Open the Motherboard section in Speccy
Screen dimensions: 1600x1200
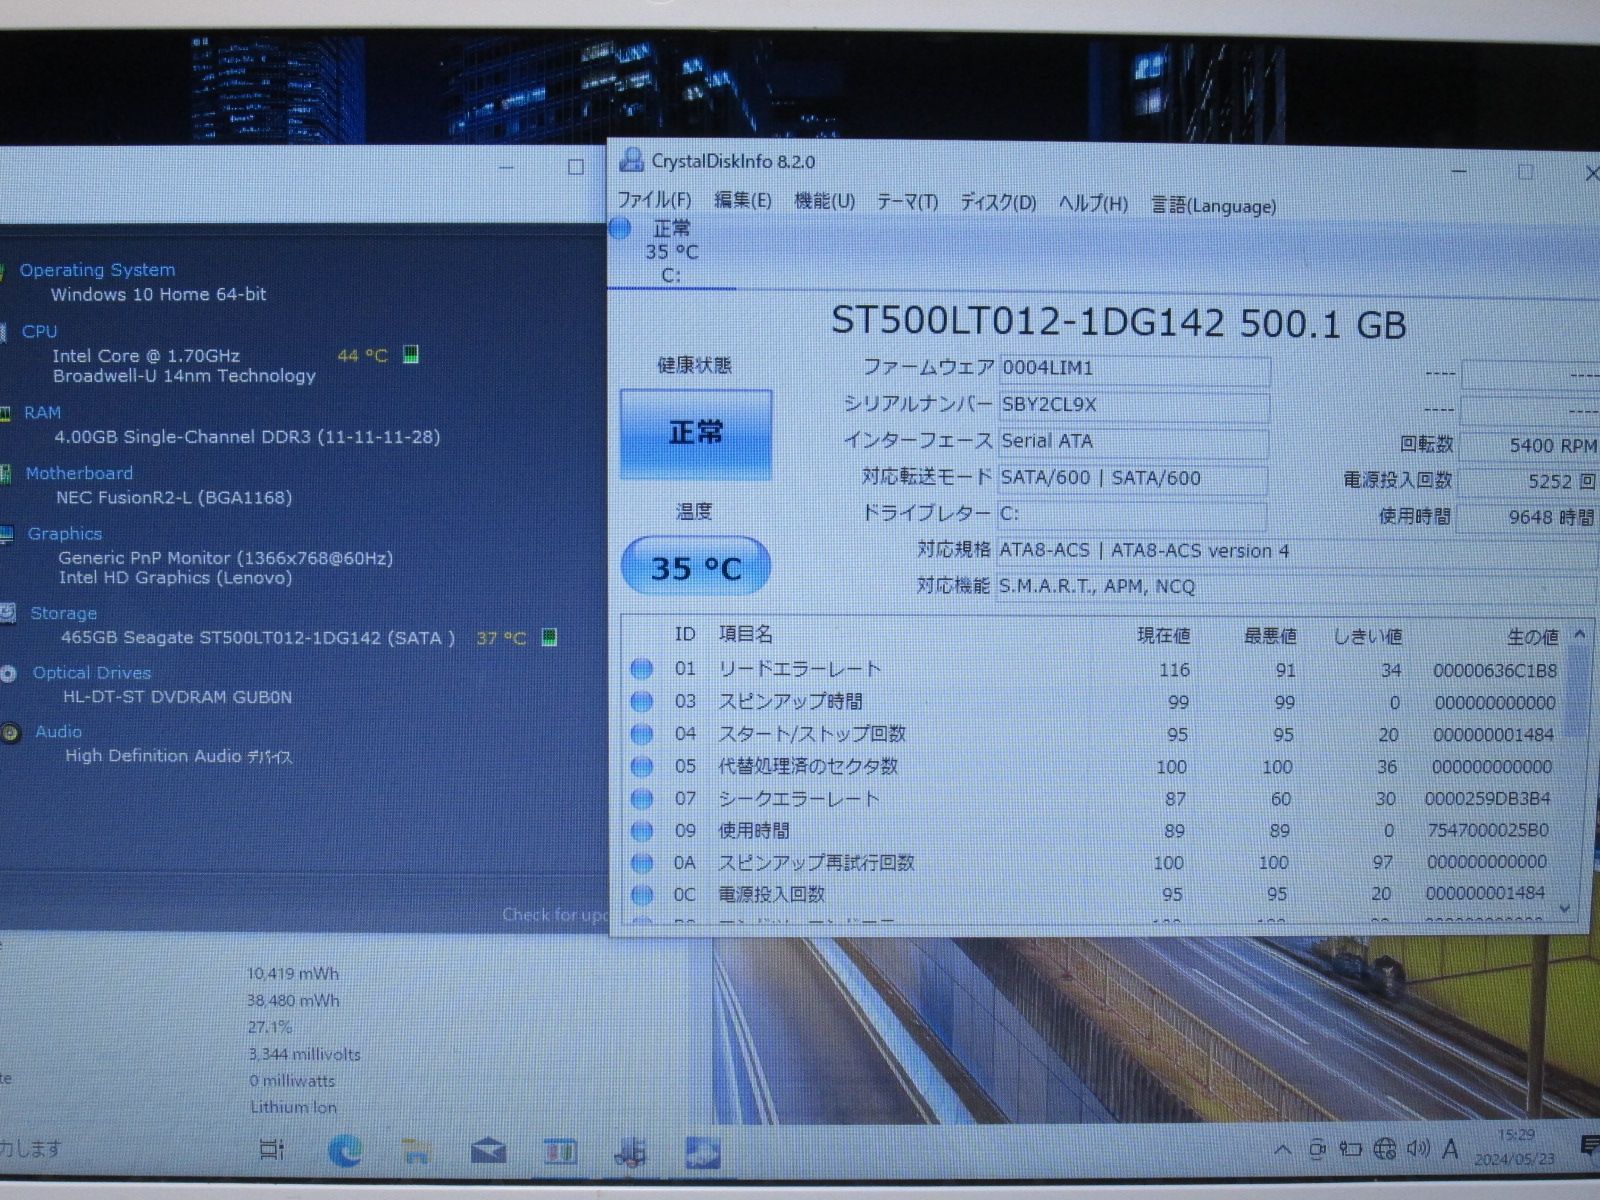coord(79,473)
